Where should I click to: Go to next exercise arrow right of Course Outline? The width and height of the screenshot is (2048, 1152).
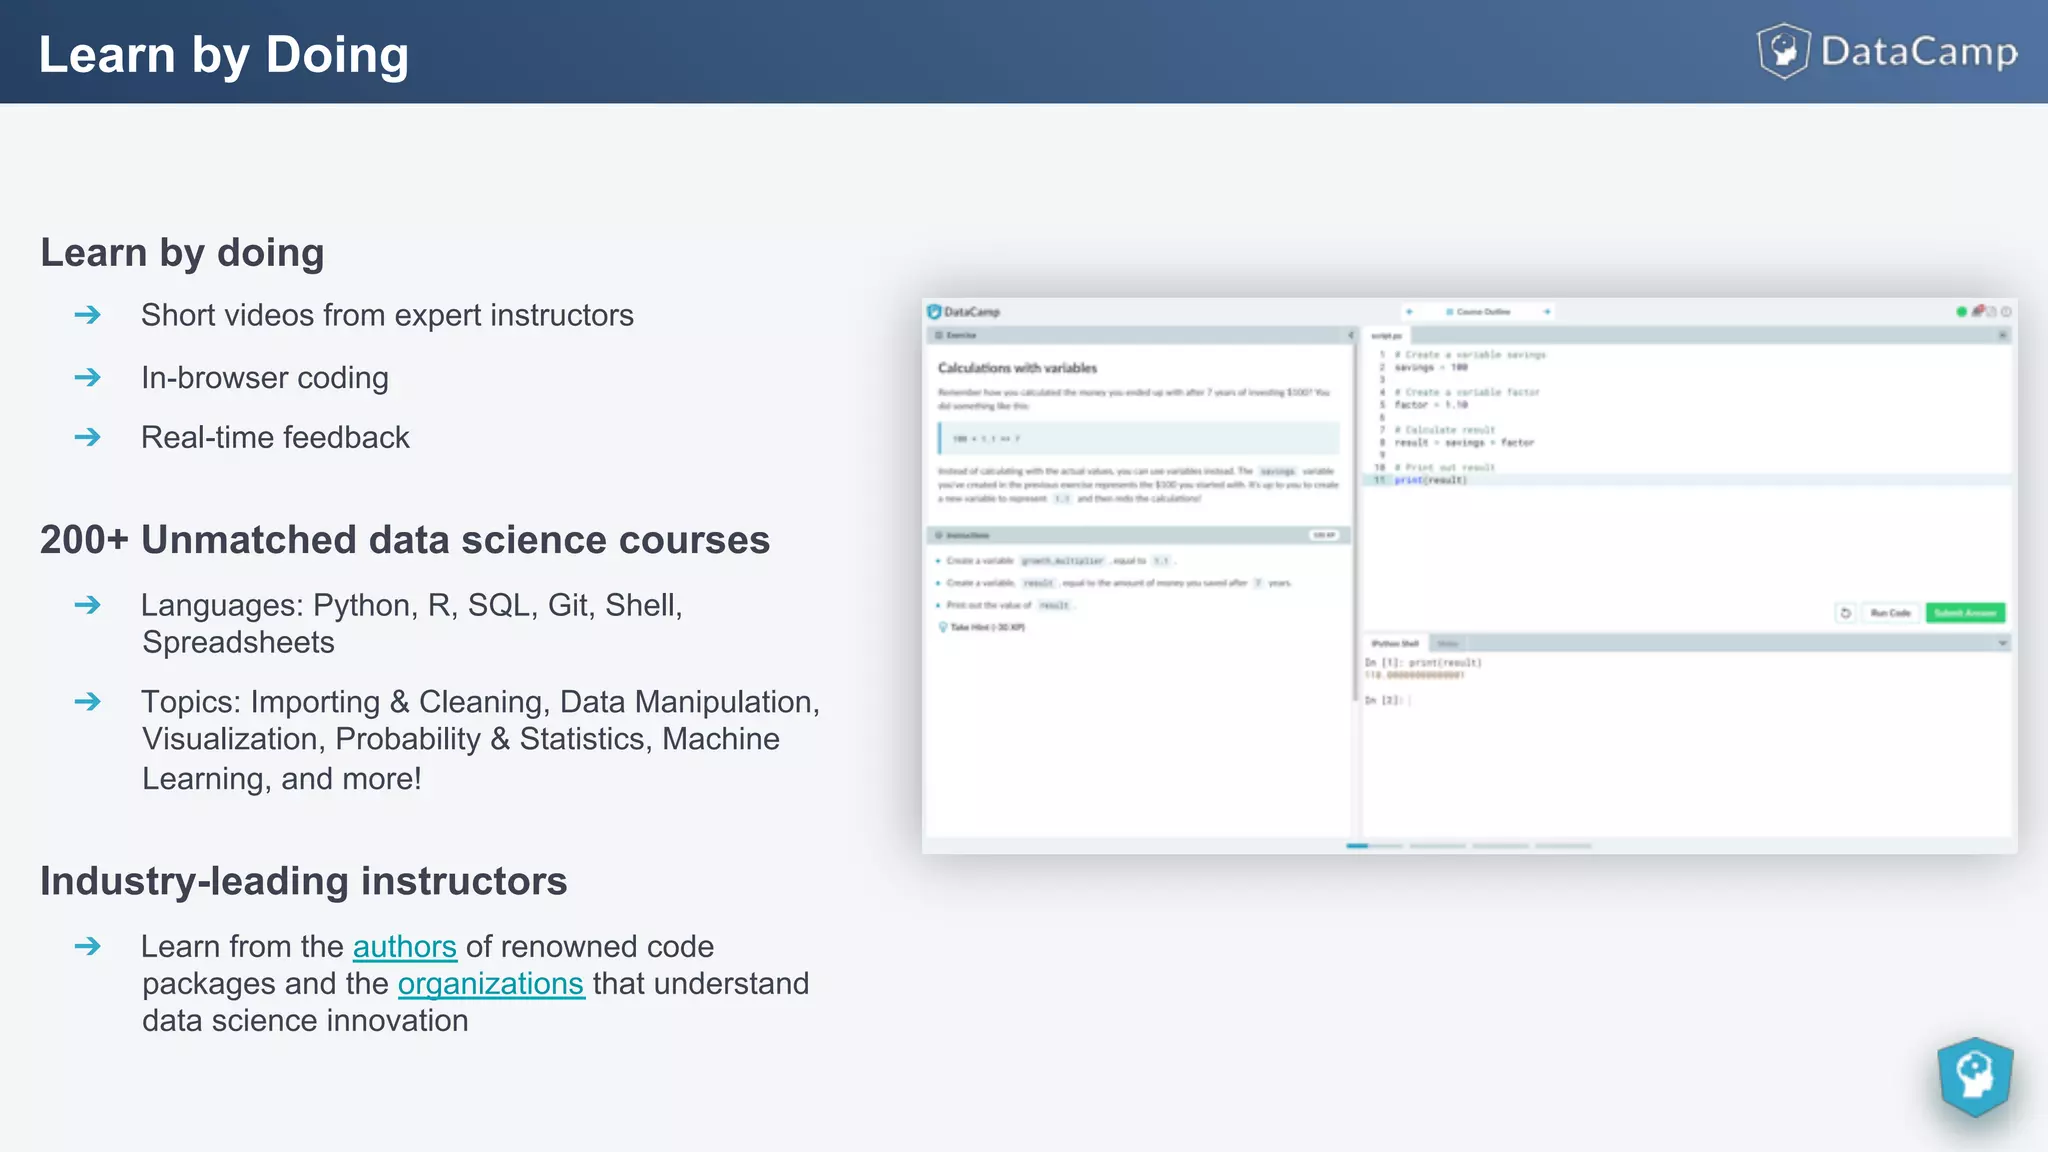coord(1546,312)
